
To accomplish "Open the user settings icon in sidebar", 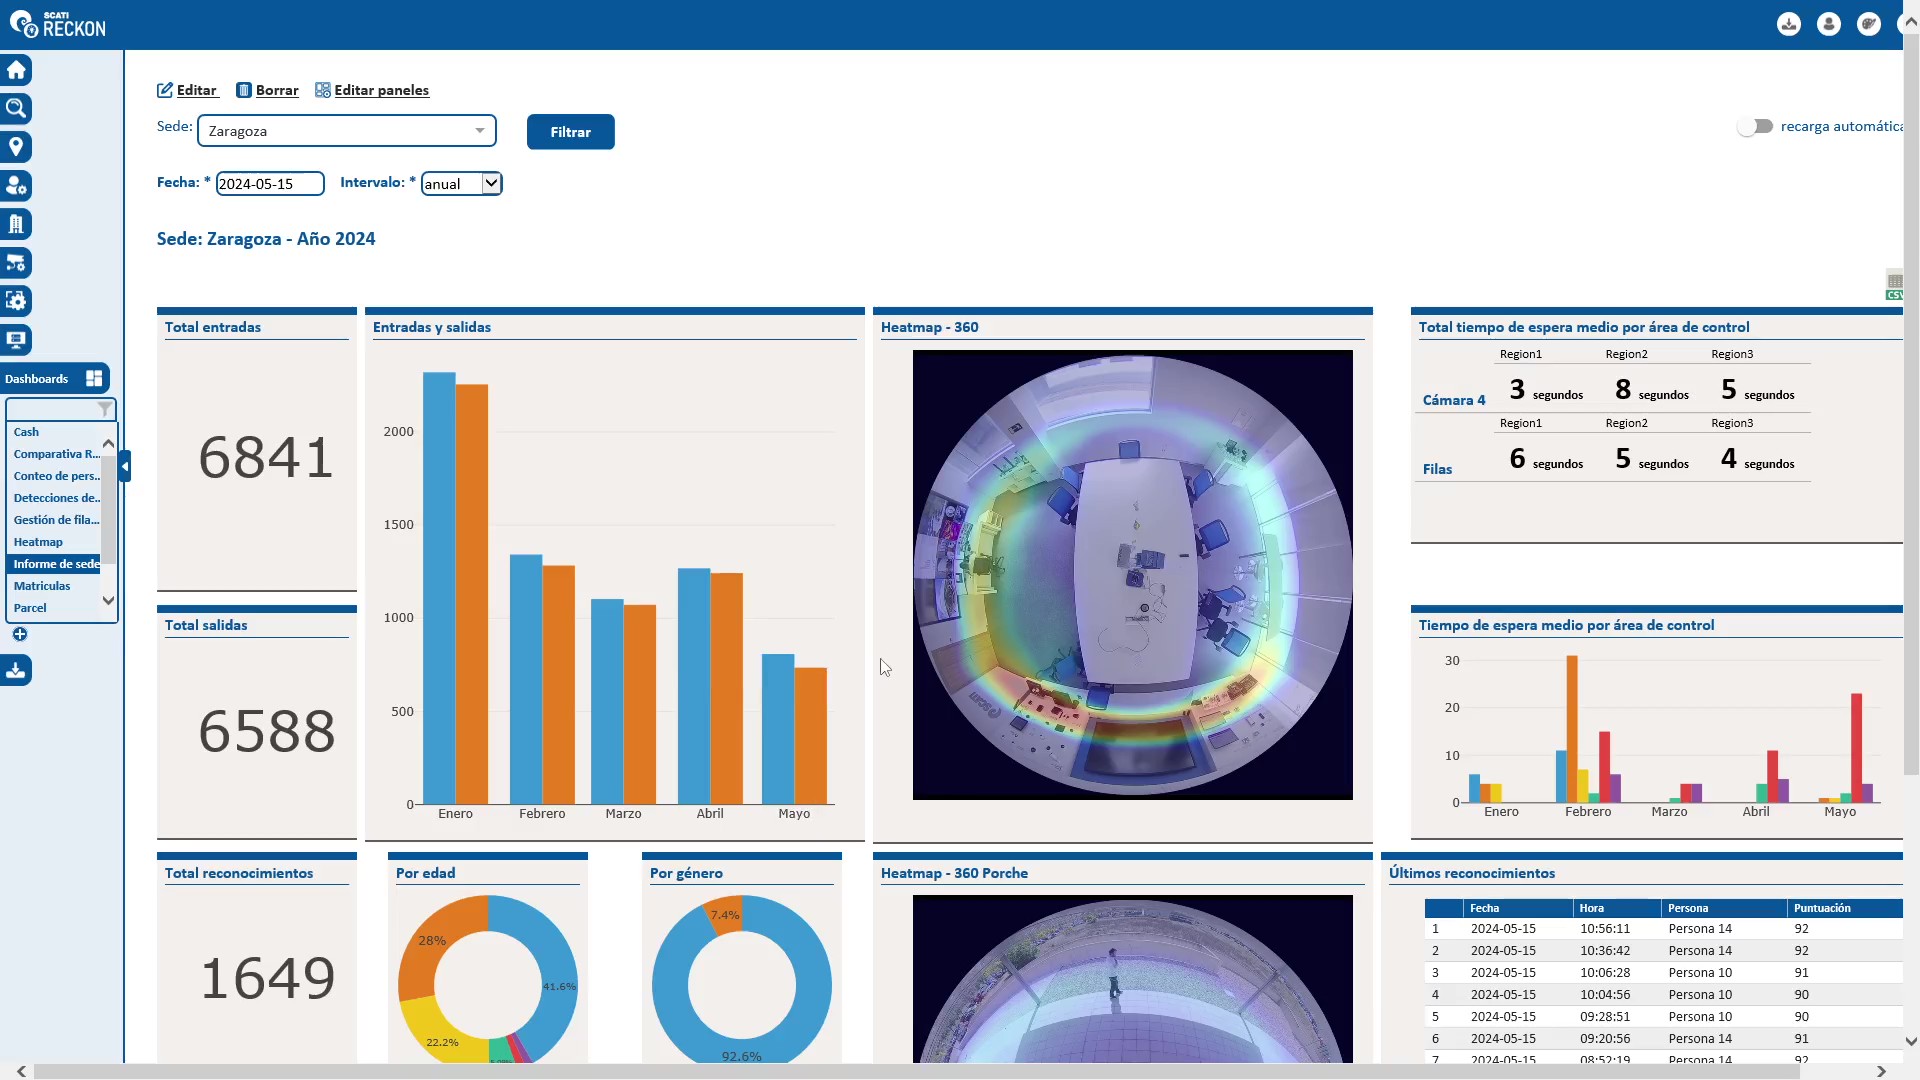I will coord(16,186).
